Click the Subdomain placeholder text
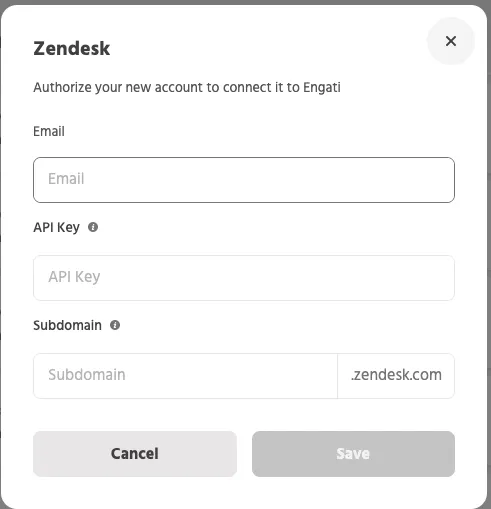The width and height of the screenshot is (491, 509). (87, 375)
